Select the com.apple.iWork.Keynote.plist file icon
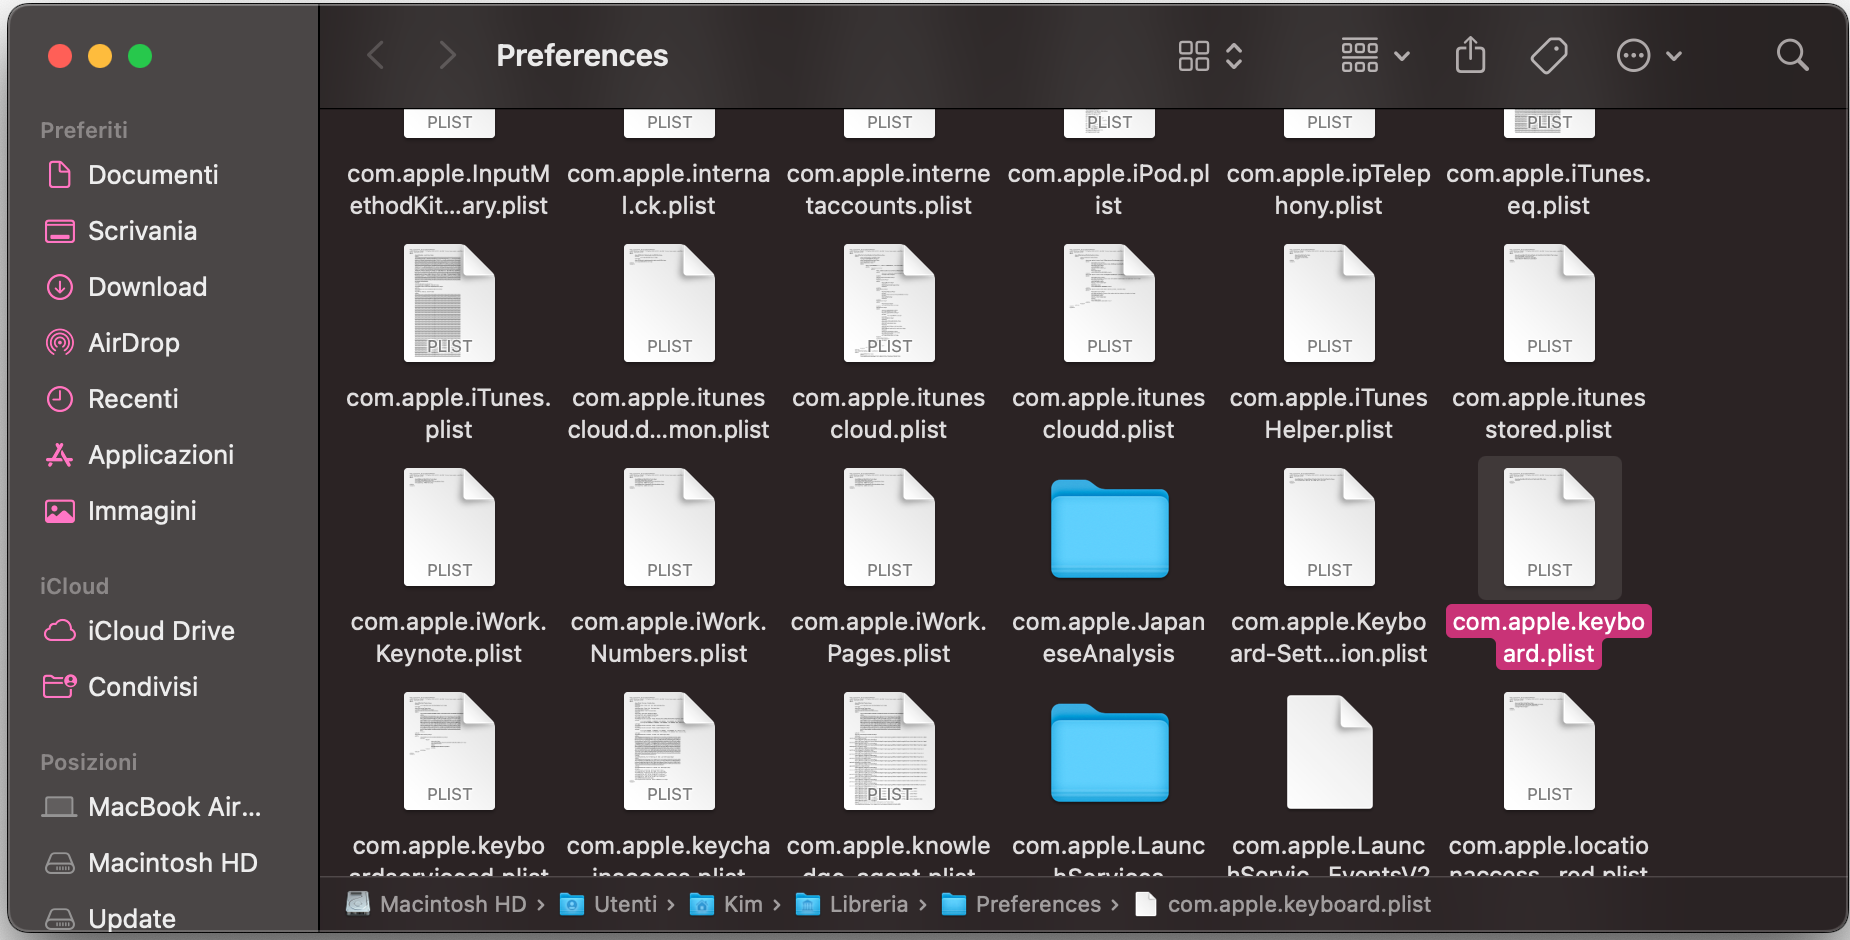This screenshot has height=940, width=1850. click(449, 527)
